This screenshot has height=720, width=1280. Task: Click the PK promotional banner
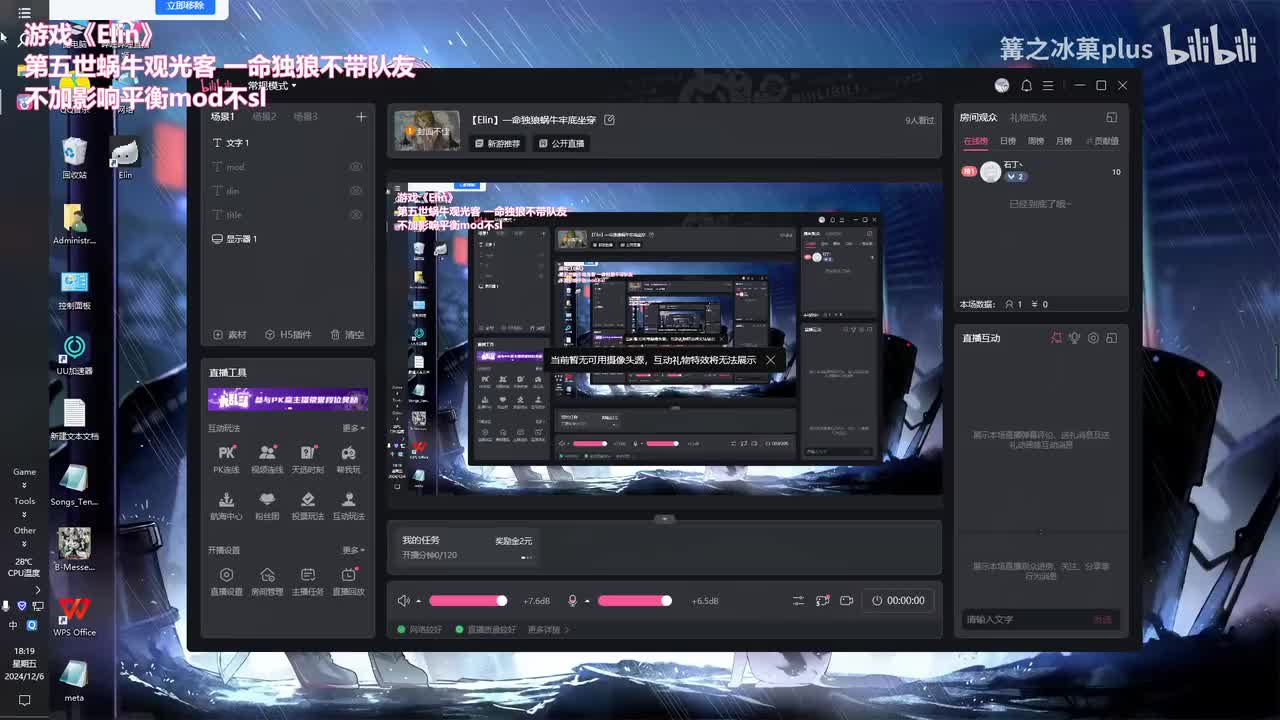click(x=288, y=400)
